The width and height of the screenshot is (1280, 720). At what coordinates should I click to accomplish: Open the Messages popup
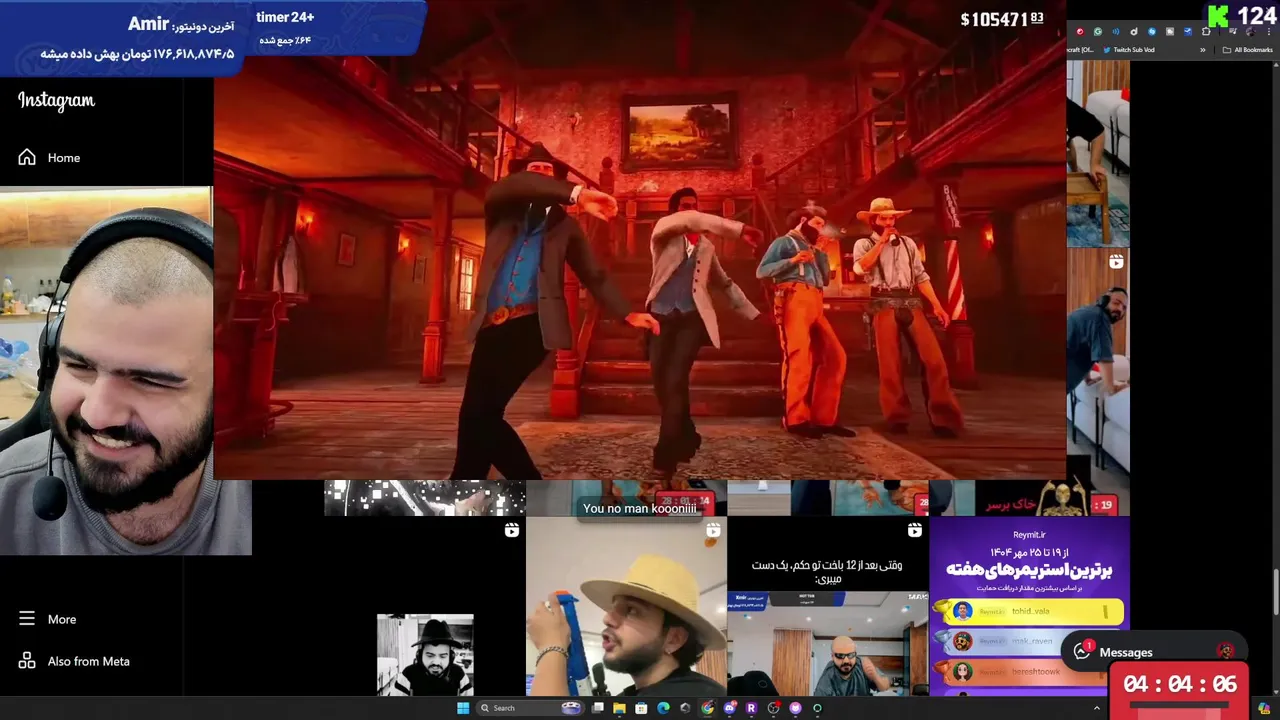pos(1152,652)
